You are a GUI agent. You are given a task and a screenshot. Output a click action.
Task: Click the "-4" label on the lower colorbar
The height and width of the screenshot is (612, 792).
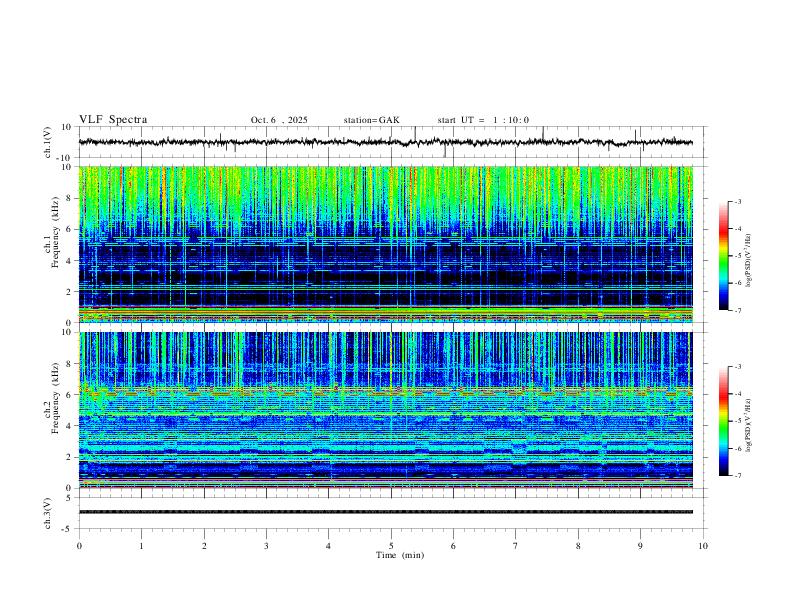coord(737,394)
